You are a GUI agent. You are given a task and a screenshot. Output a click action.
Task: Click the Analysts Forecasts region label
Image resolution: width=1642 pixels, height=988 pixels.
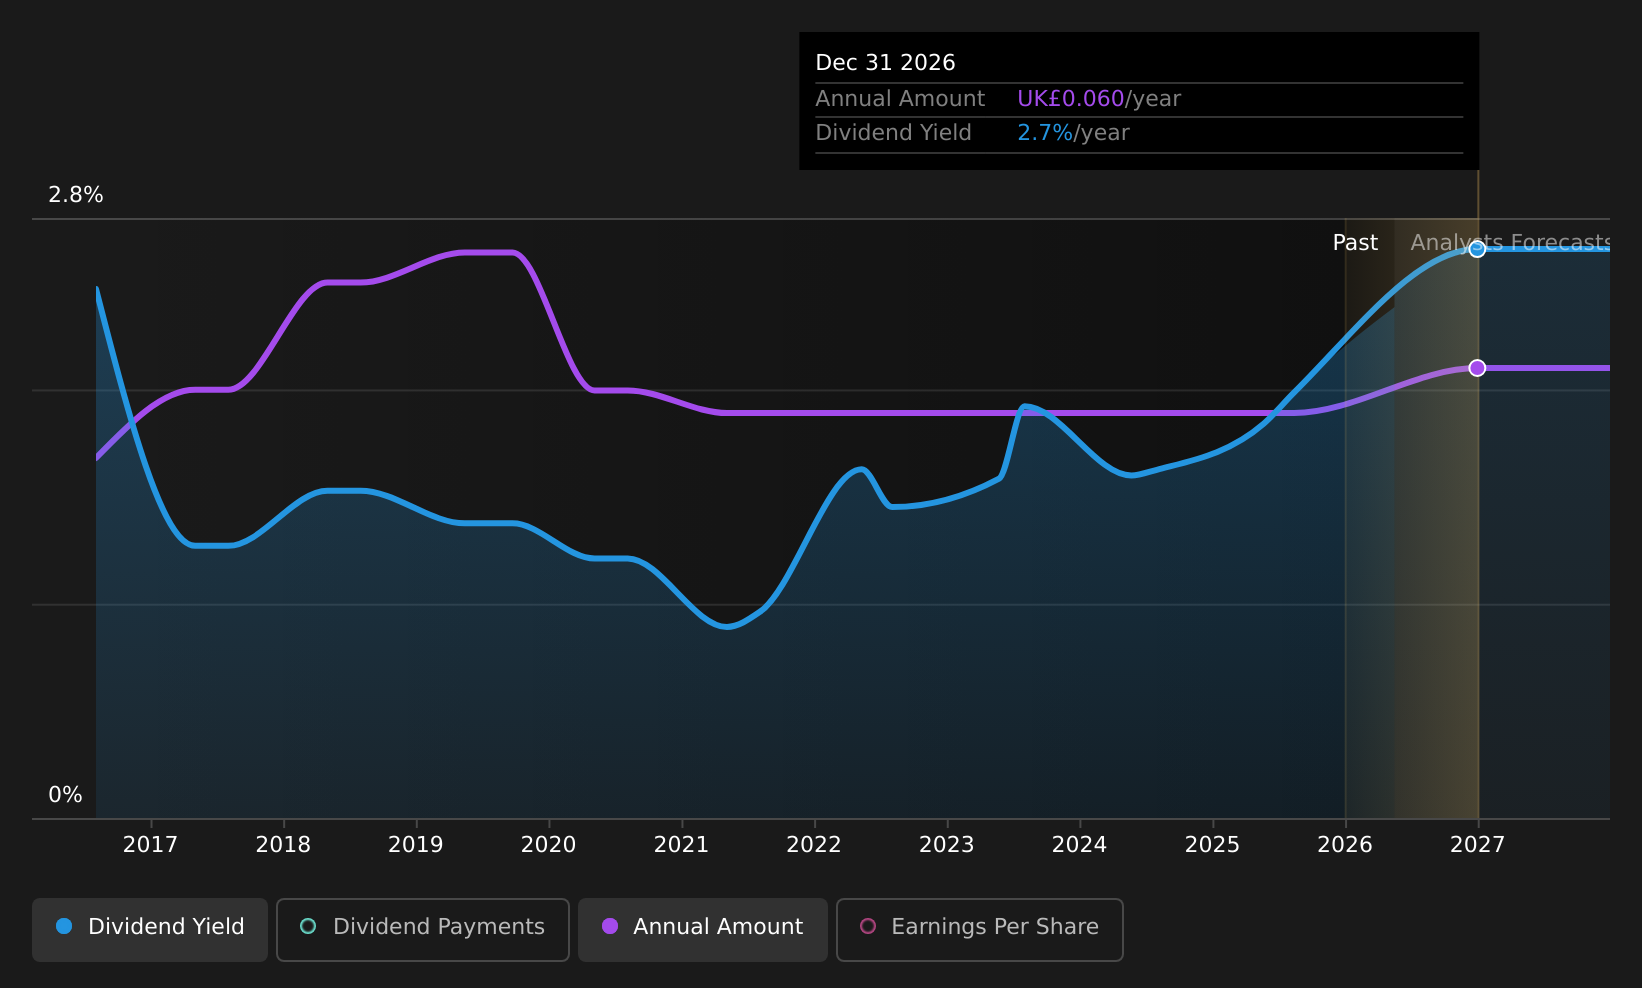click(x=1510, y=243)
